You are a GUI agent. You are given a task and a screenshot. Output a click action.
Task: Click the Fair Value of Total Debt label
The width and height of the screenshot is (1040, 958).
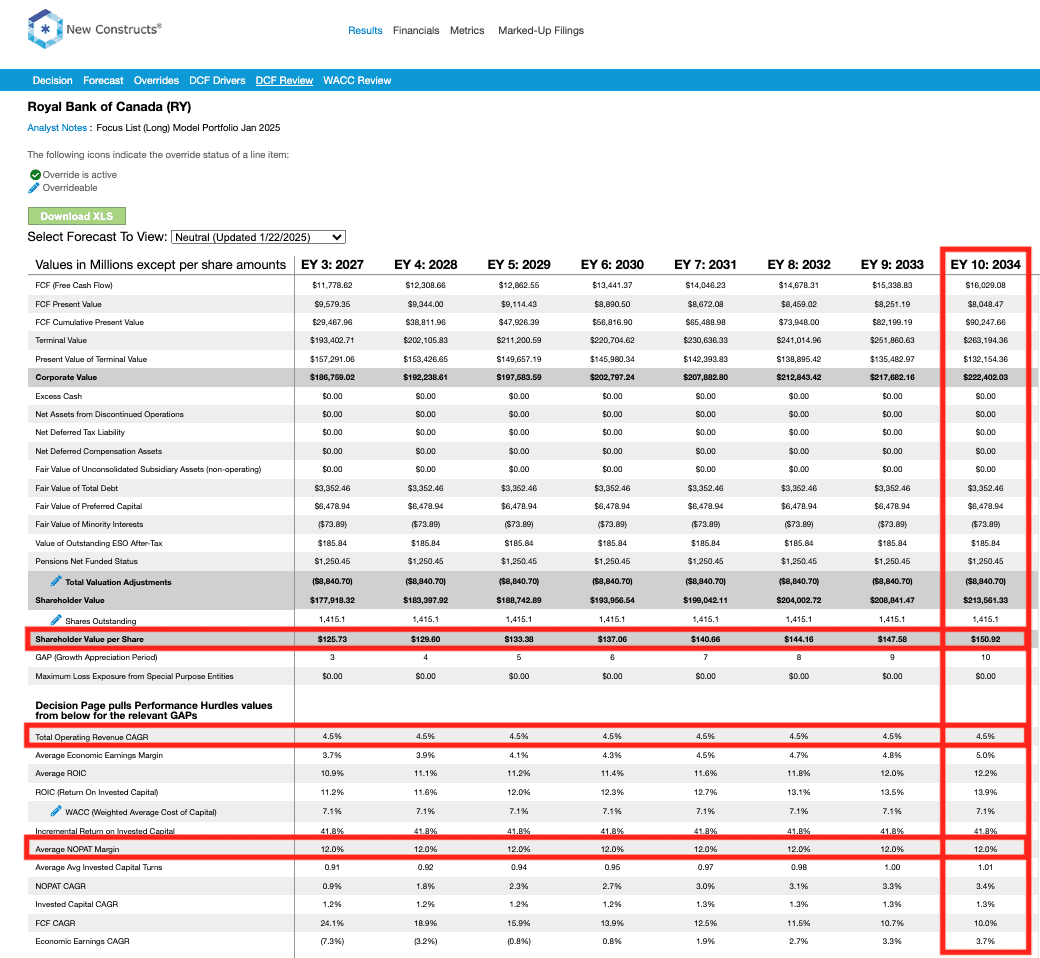[x=76, y=488]
